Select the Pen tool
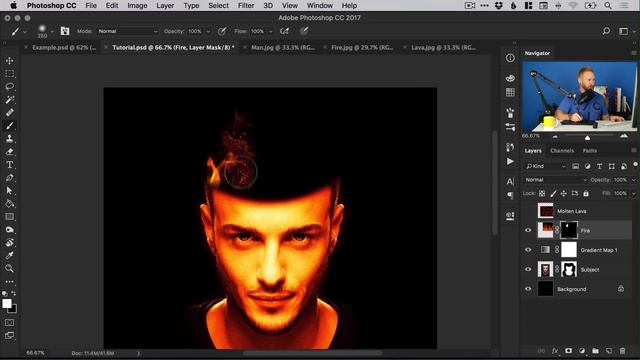 9,178
